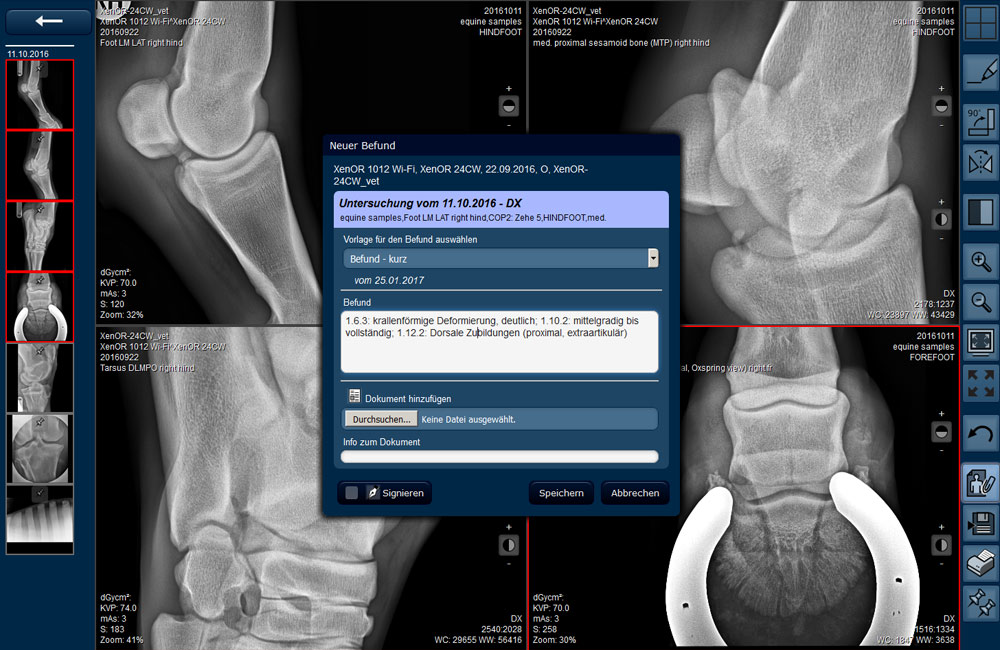The width and height of the screenshot is (1000, 650).
Task: Toggle contrast icon on top-left image
Action: point(509,104)
